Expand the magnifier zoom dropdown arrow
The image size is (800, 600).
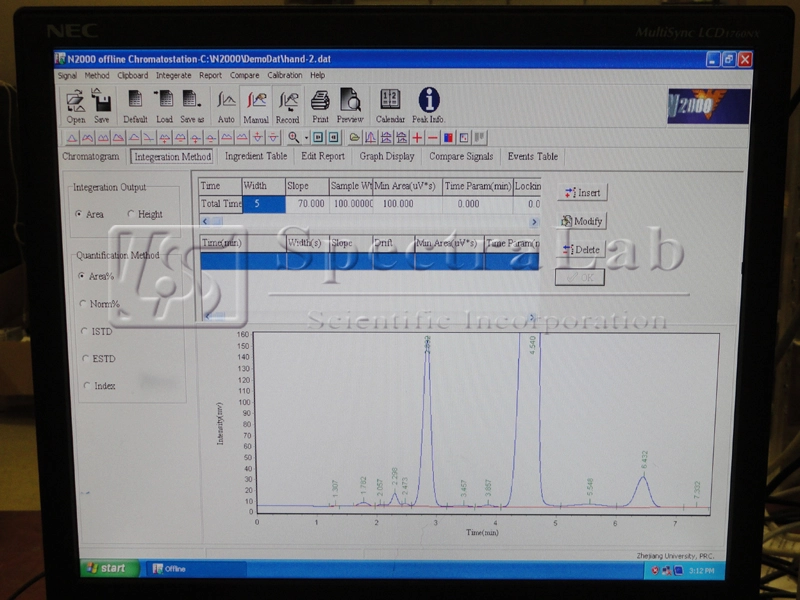point(304,137)
